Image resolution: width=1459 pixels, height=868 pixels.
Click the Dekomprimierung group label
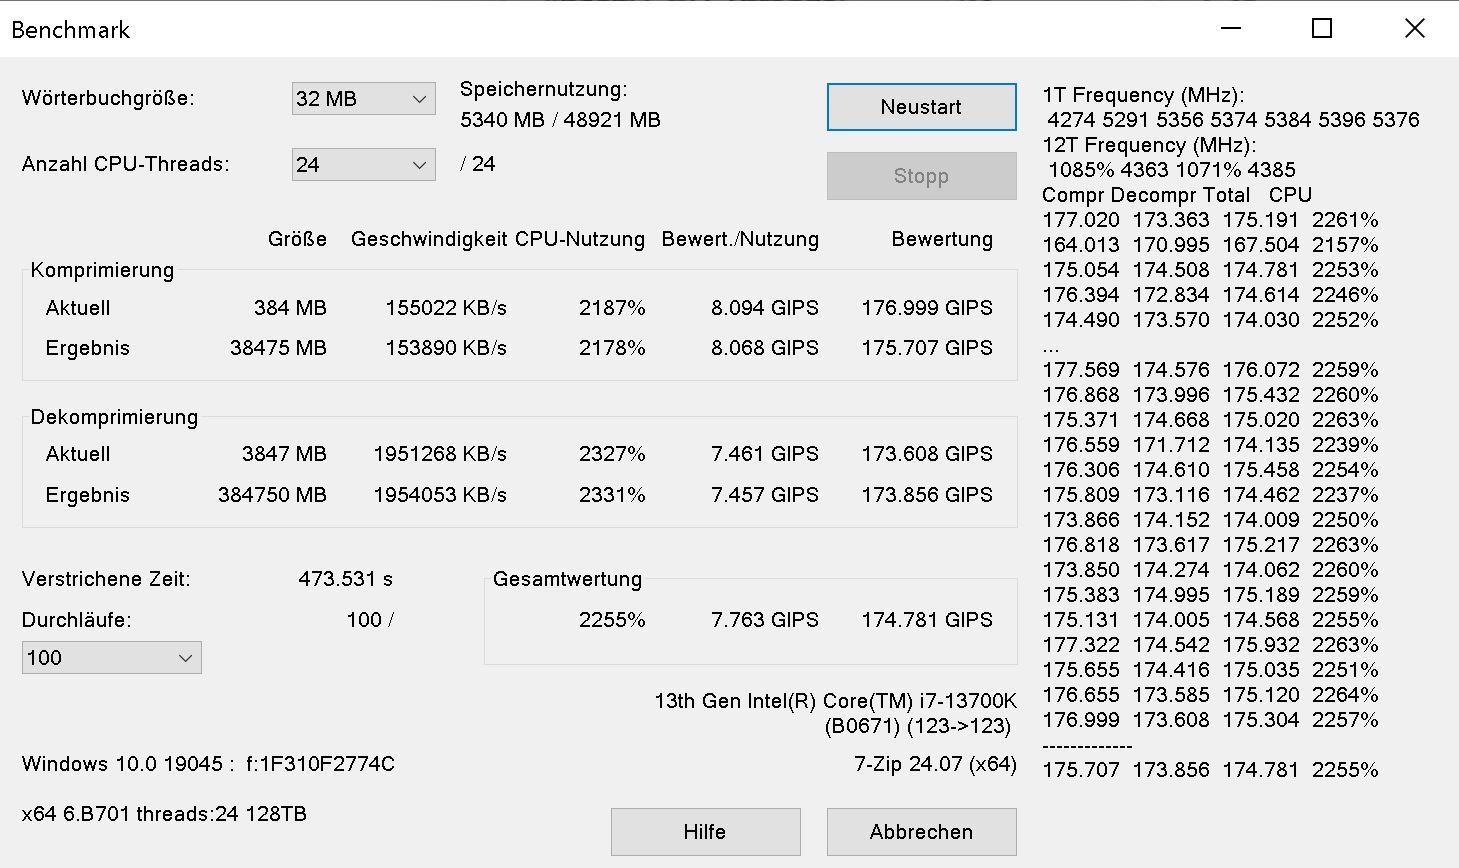click(x=114, y=417)
